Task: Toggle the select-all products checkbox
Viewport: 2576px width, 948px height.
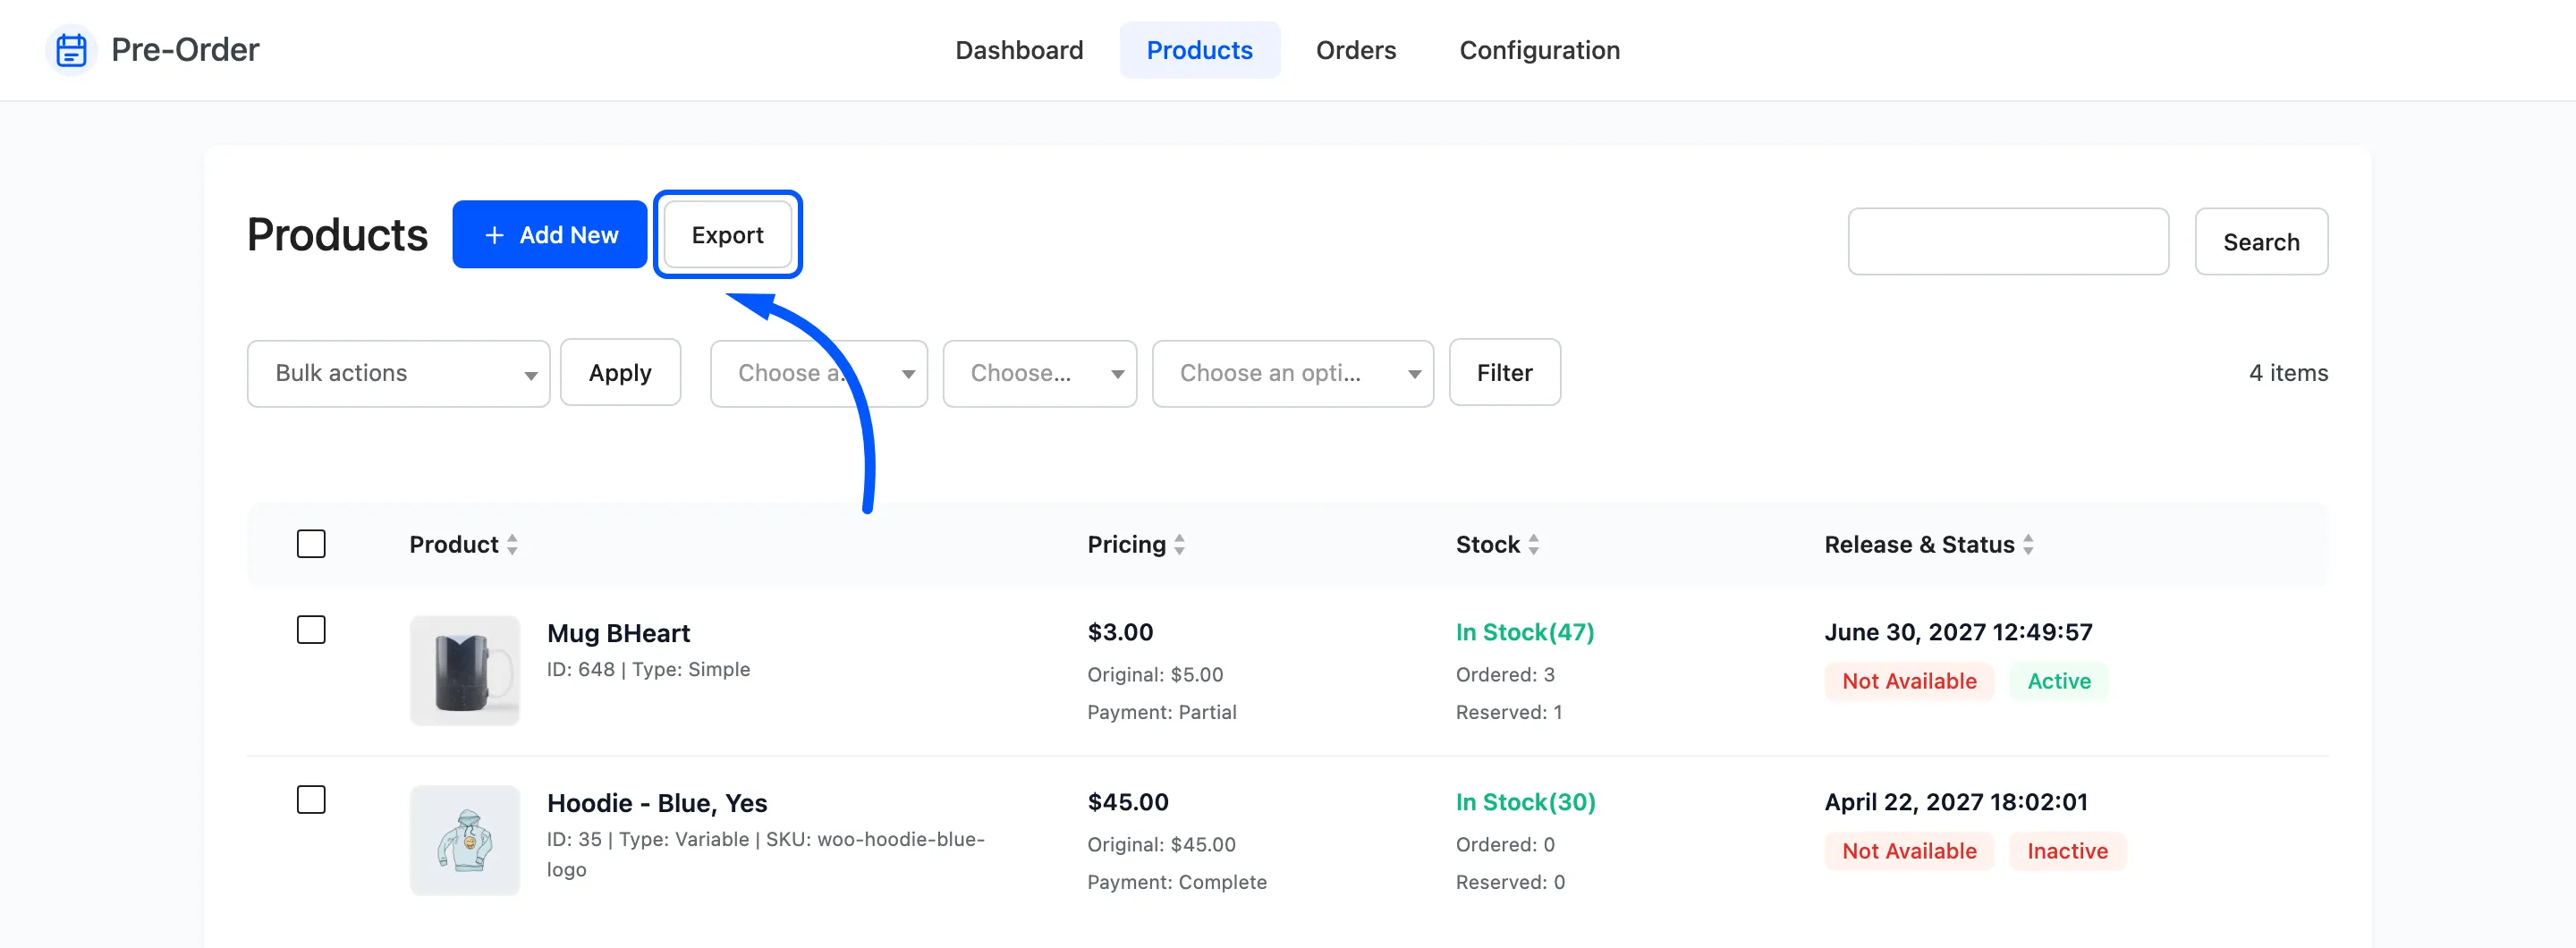Action: tap(311, 544)
